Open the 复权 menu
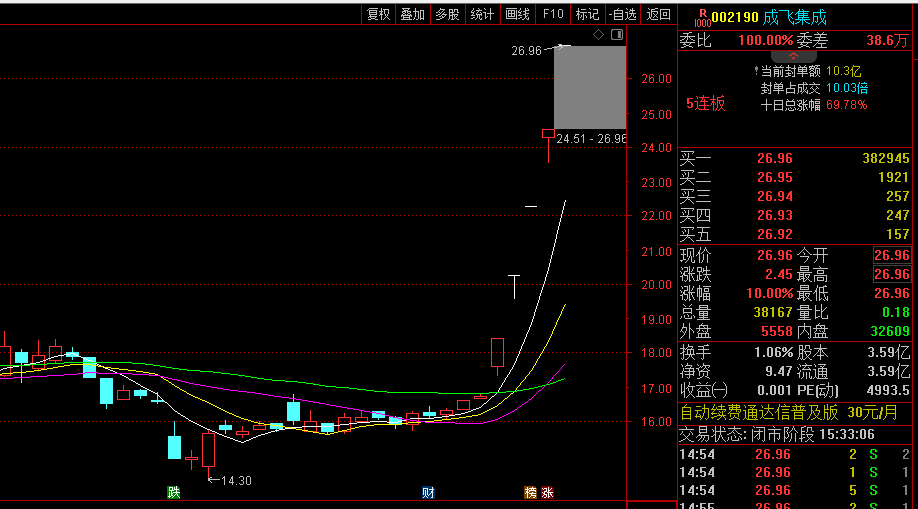Screen dimensions: 918x509 click(378, 15)
